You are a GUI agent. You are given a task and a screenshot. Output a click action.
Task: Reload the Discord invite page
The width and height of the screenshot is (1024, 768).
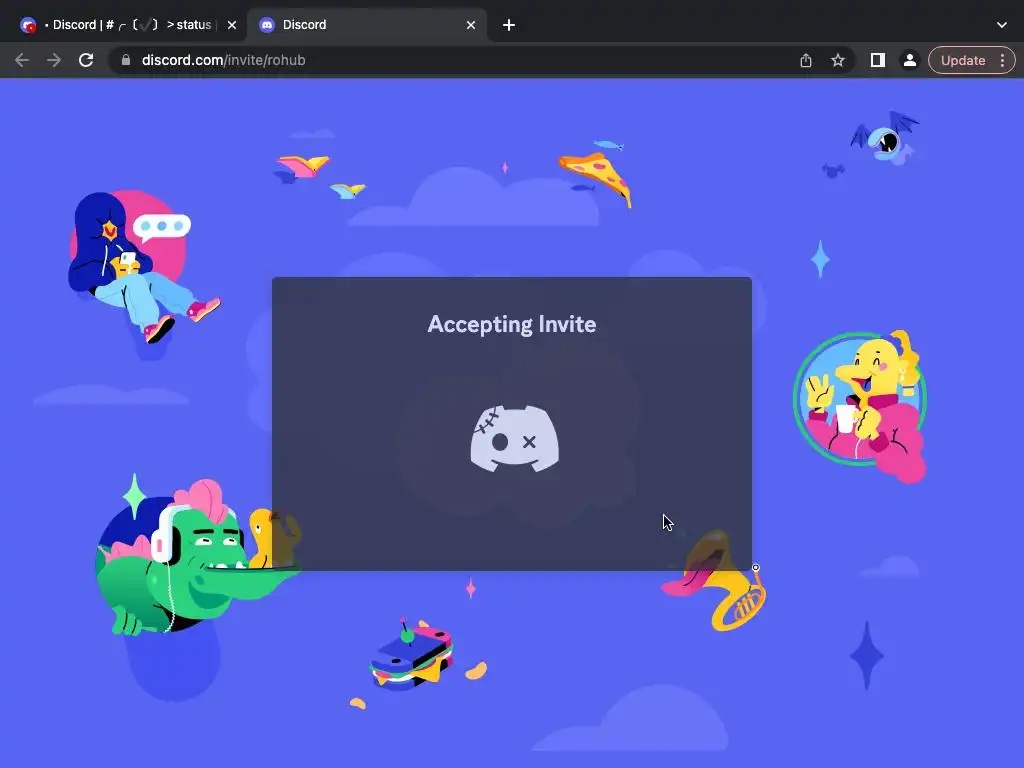pos(86,60)
